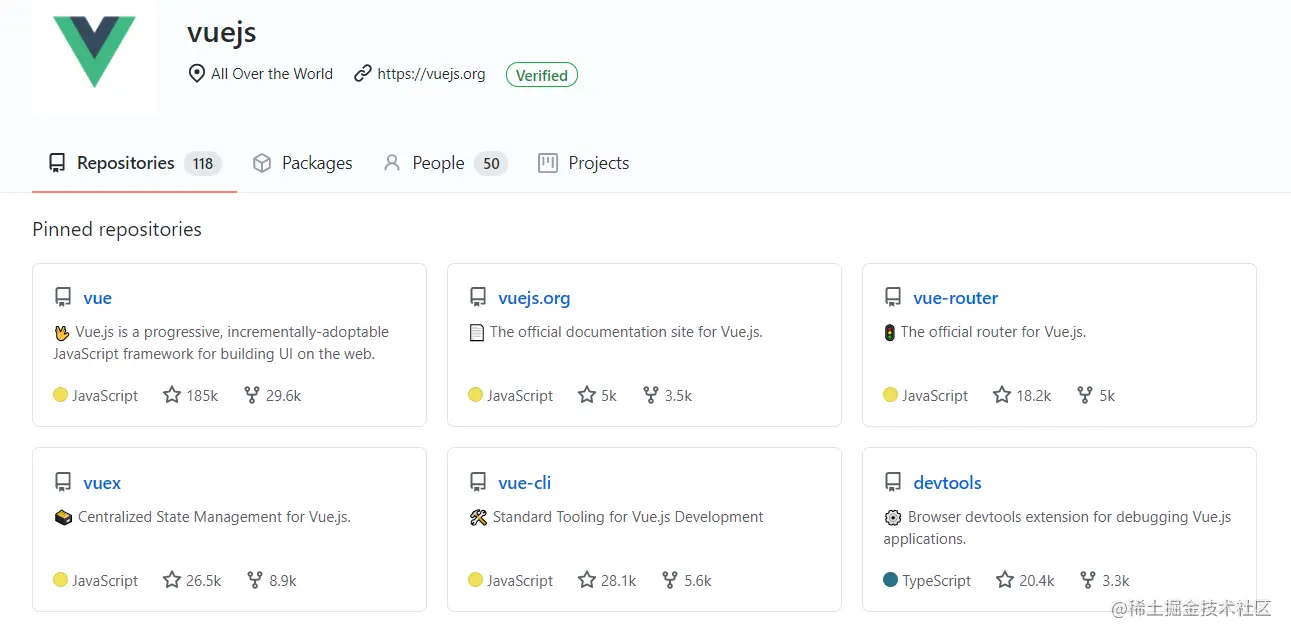The image size is (1291, 638).
Task: Click the repo icon beside vue-router
Action: point(893,298)
